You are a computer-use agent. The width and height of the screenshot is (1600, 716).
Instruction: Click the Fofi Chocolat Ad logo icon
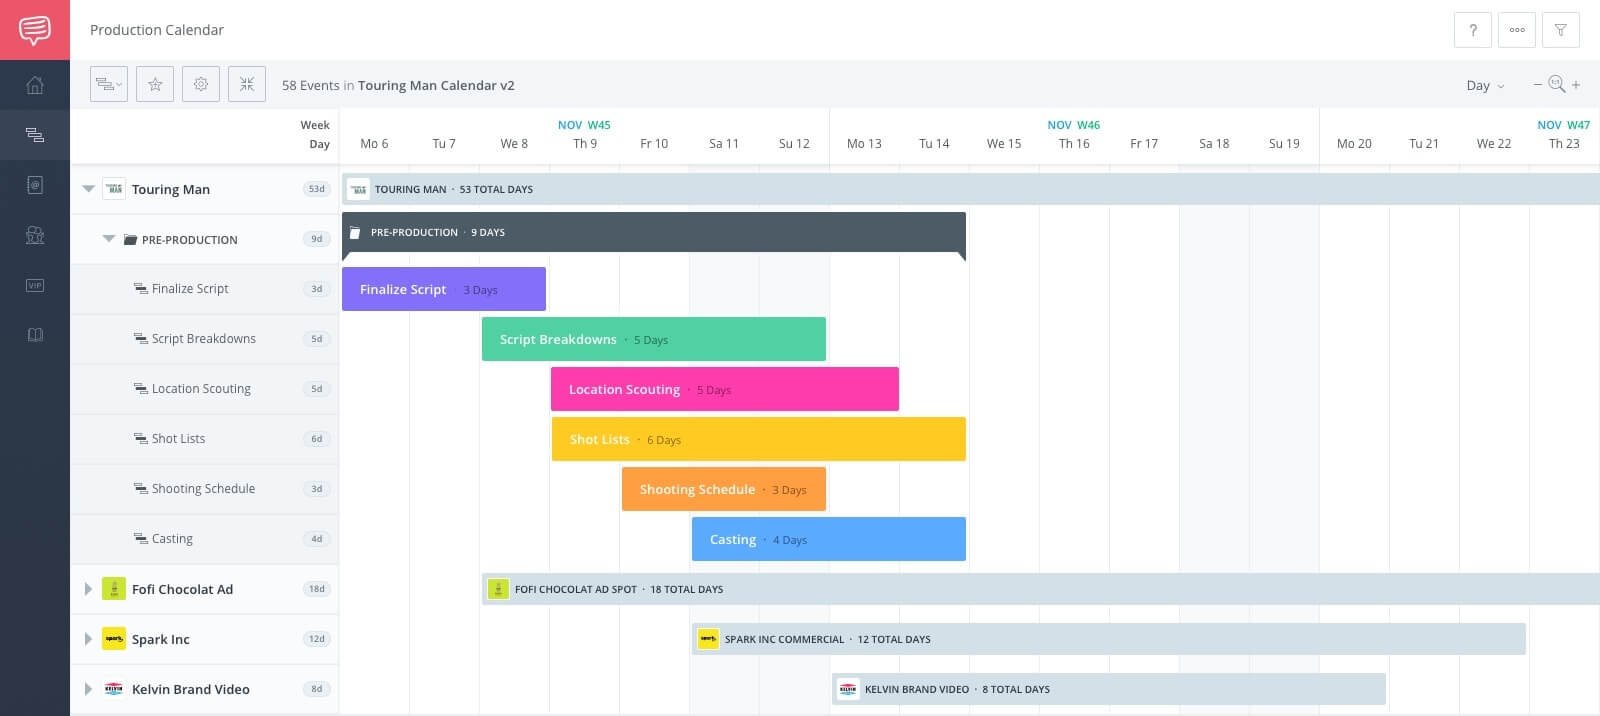pos(114,589)
